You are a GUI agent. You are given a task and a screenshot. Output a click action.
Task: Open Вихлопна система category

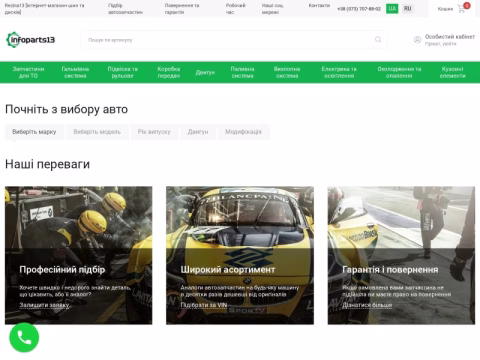click(x=287, y=72)
